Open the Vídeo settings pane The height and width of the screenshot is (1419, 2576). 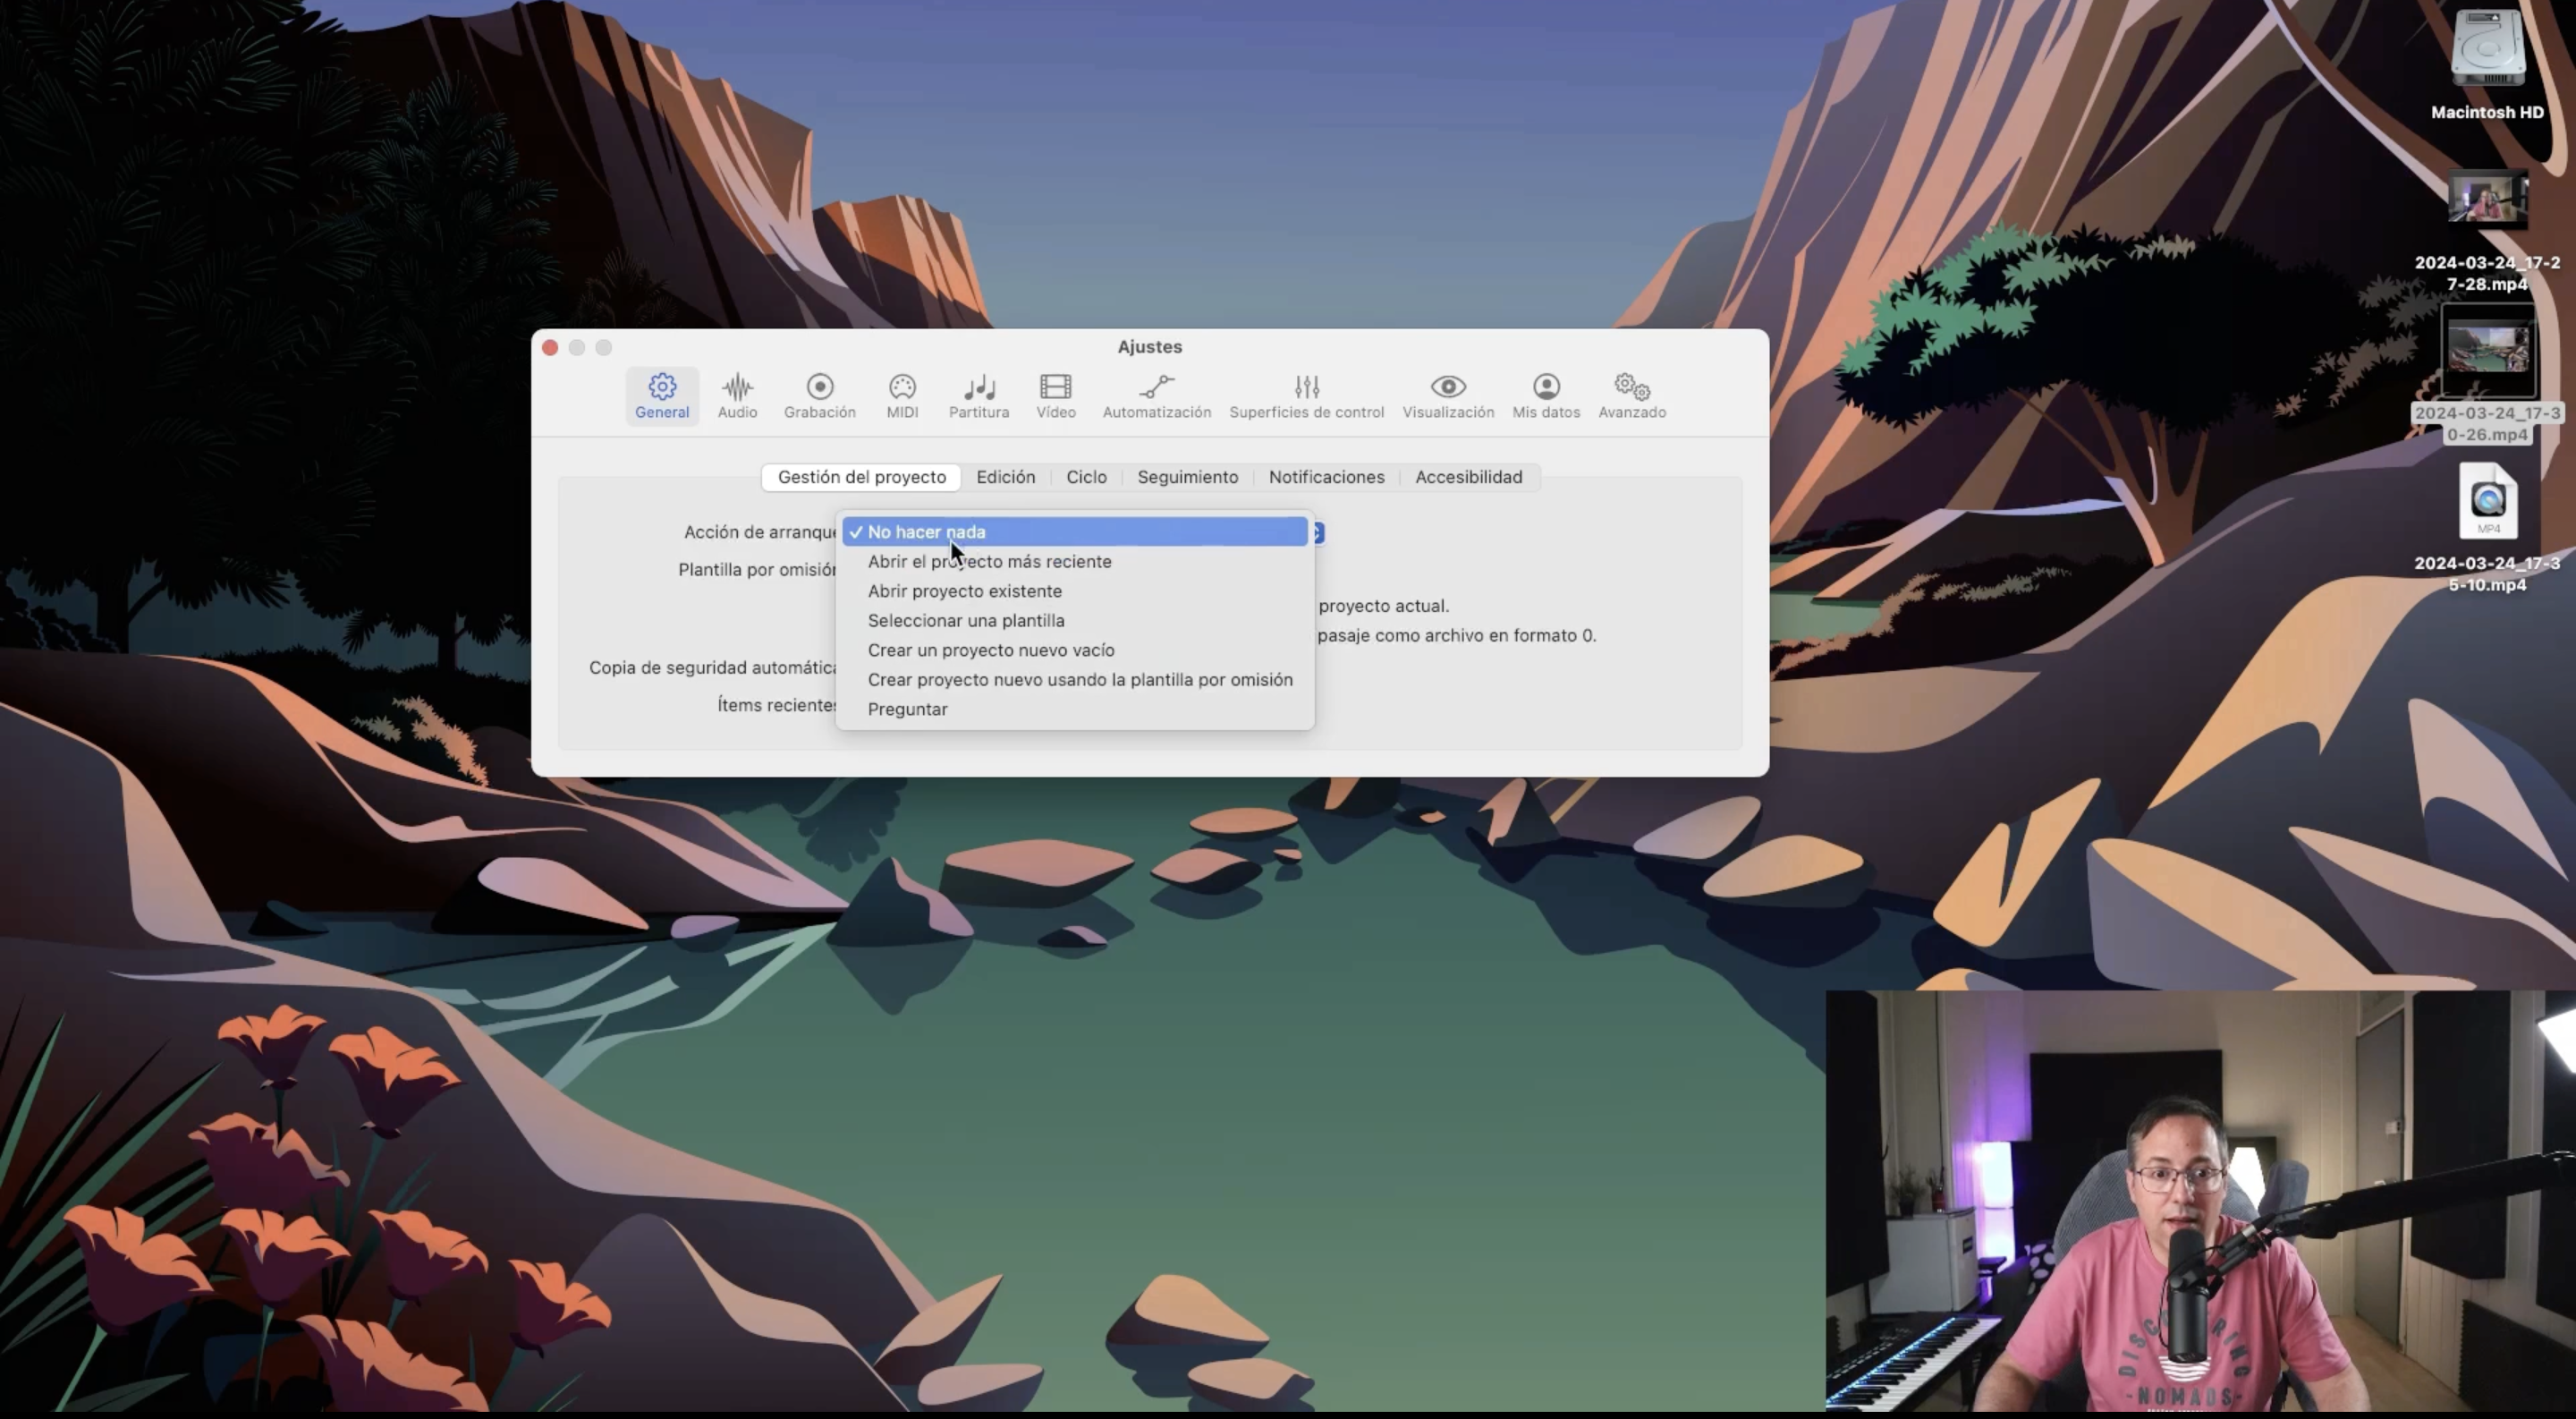point(1055,395)
